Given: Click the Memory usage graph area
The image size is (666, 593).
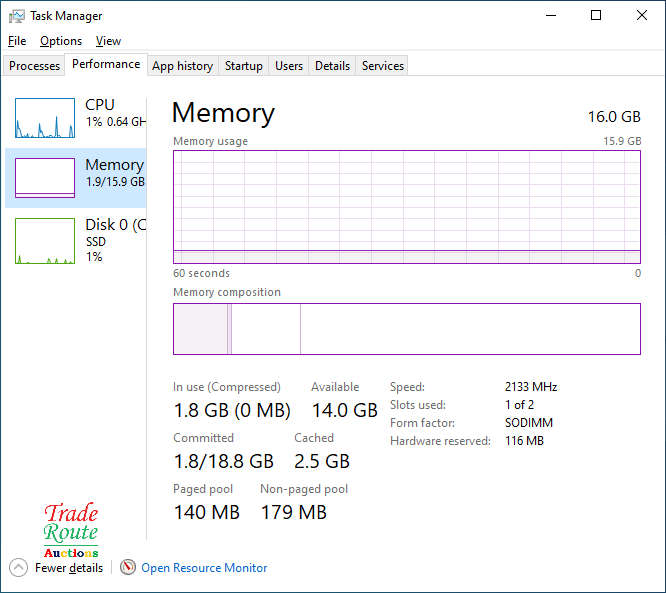Looking at the screenshot, I should [x=406, y=207].
